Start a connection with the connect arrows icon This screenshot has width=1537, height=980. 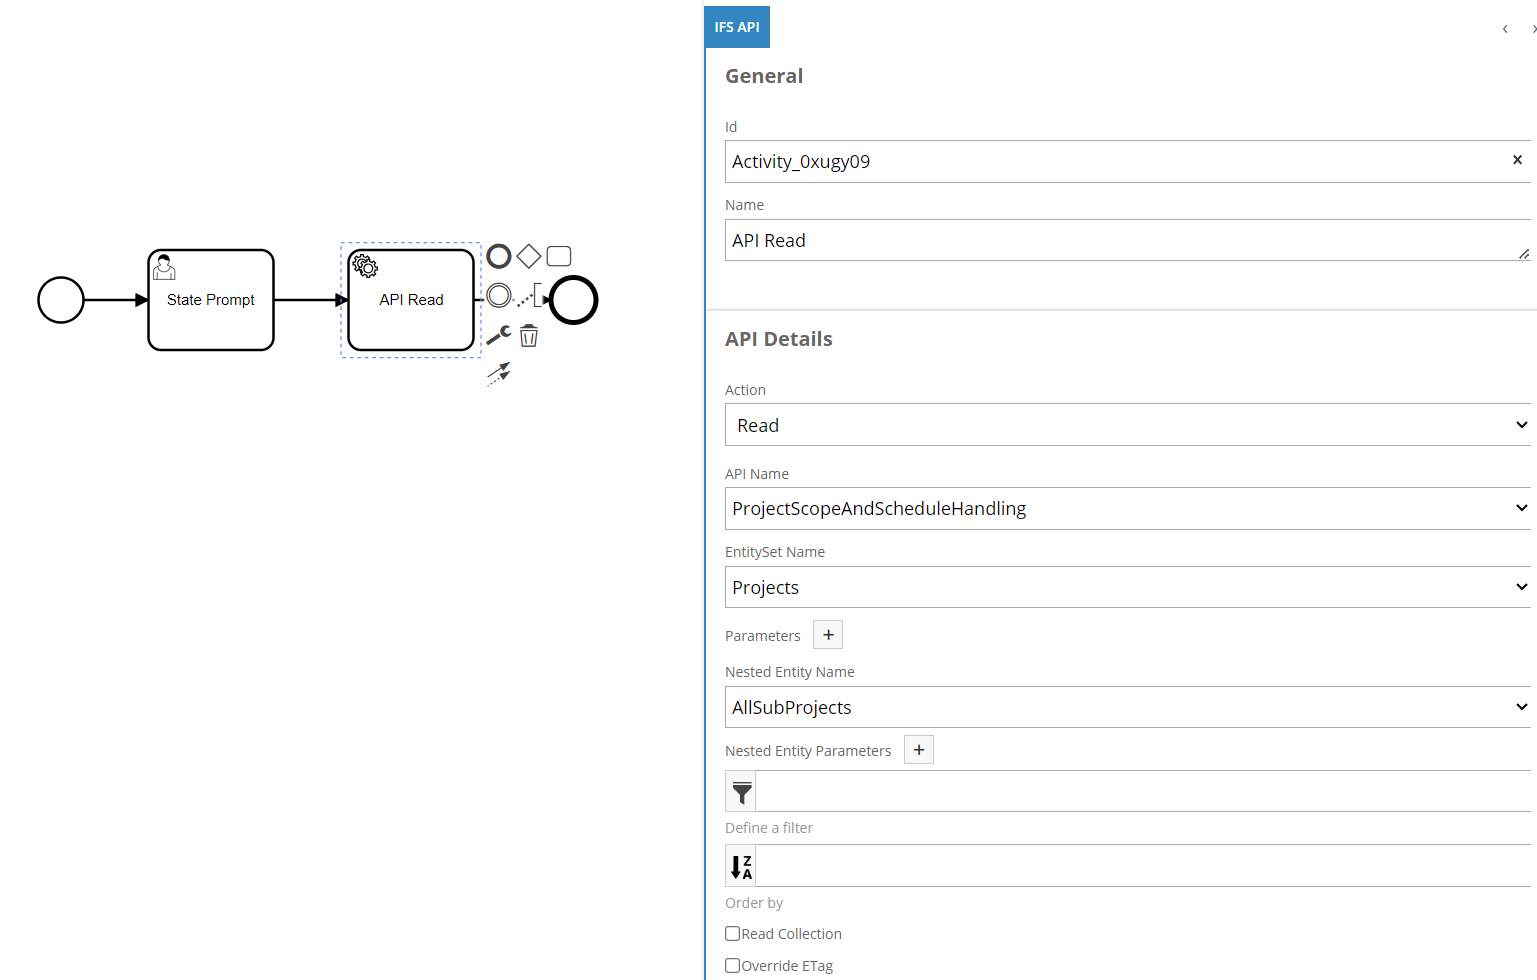click(498, 373)
